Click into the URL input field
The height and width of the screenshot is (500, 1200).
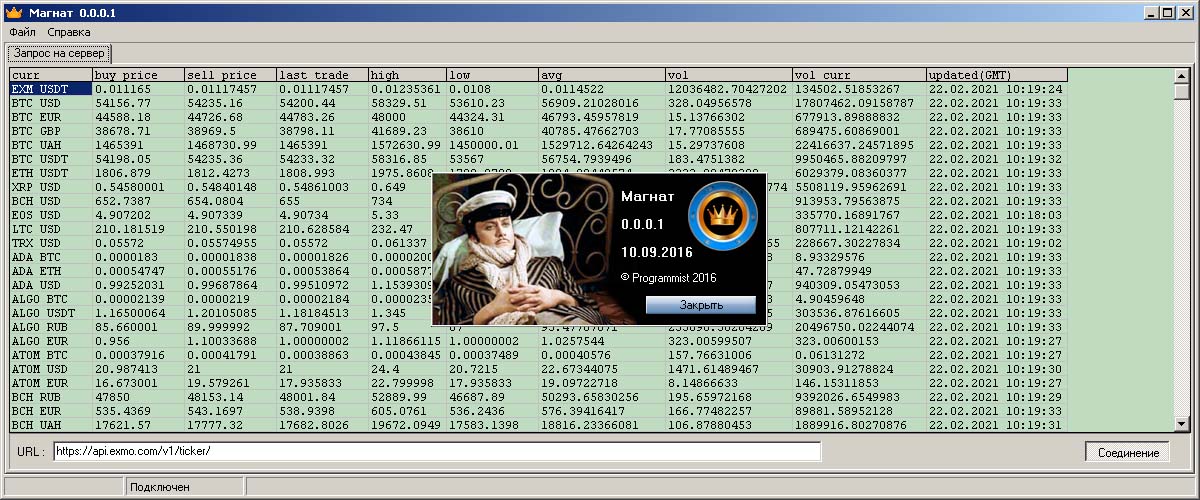[437, 451]
